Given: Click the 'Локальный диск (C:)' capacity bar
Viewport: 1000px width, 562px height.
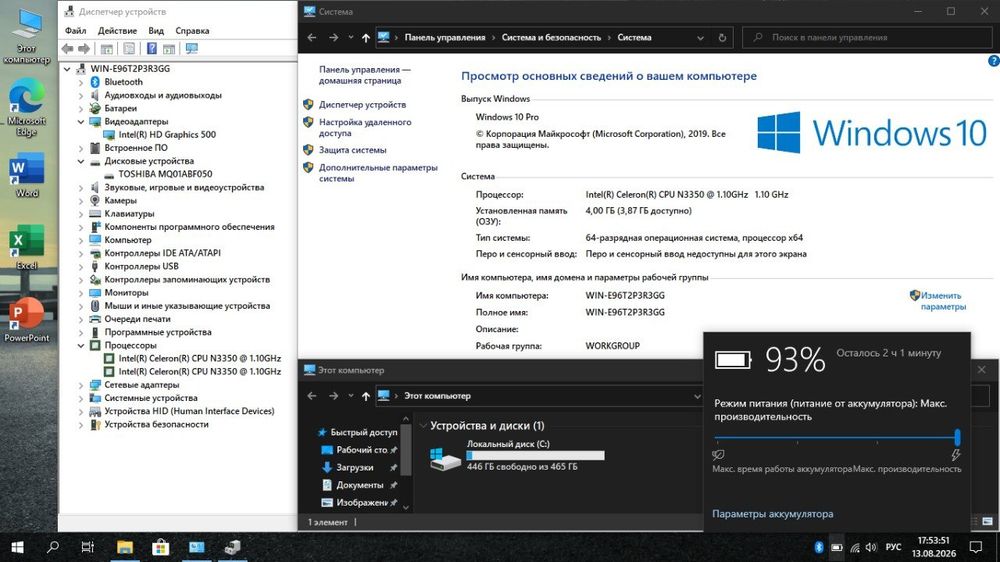Looking at the screenshot, I should click(x=535, y=455).
